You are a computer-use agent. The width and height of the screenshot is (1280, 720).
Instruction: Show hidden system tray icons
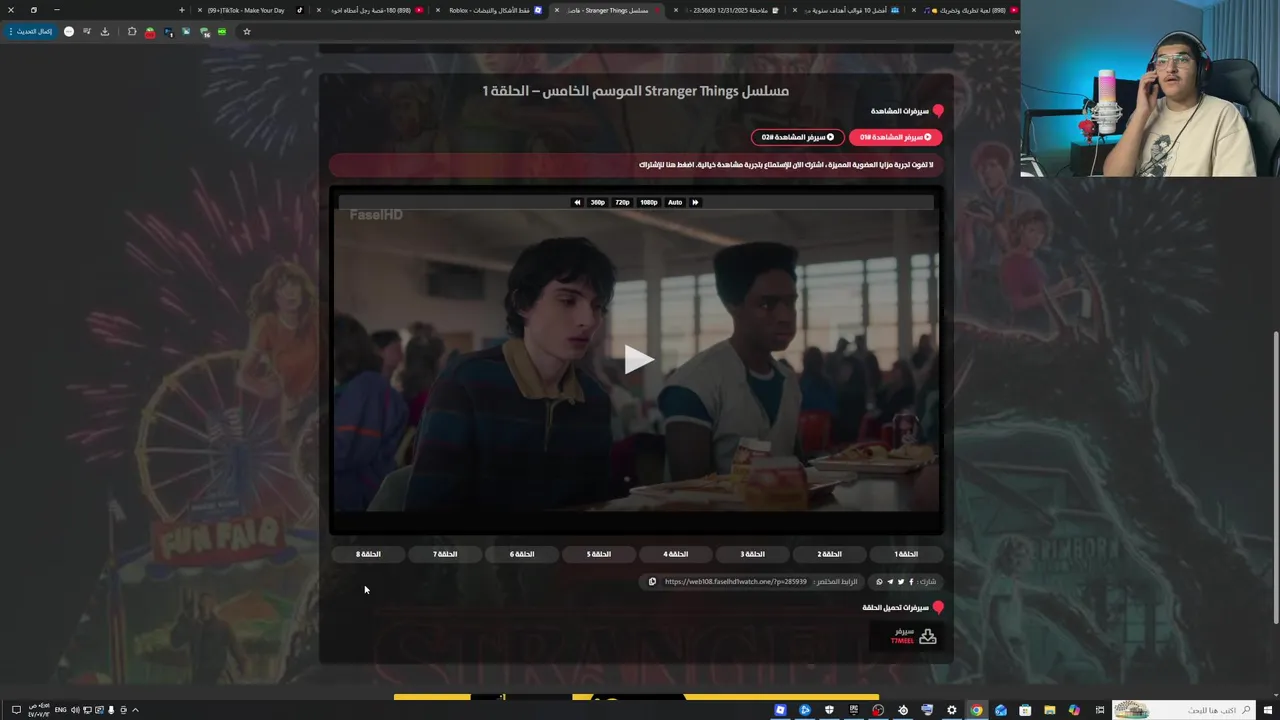(135, 710)
